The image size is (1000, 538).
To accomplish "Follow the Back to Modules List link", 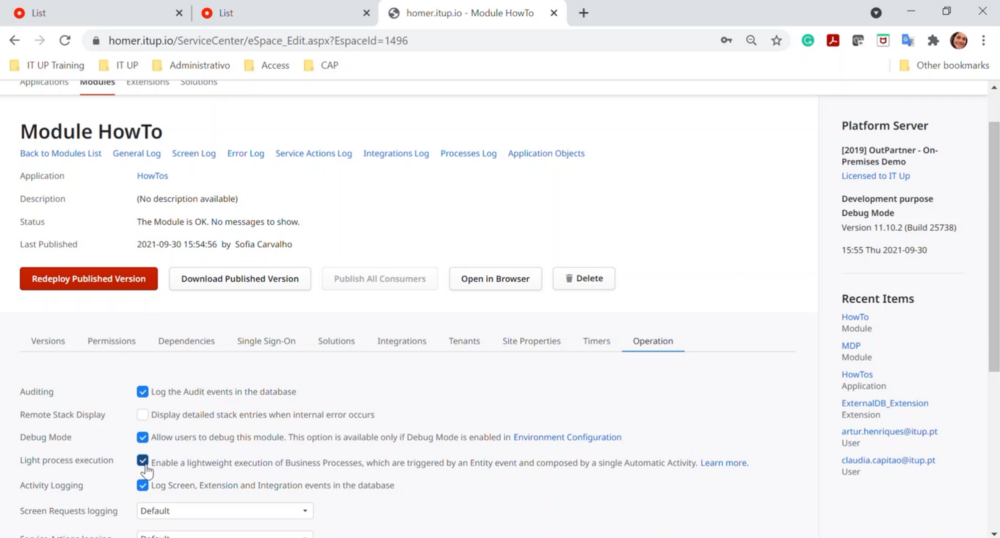I will (x=61, y=154).
